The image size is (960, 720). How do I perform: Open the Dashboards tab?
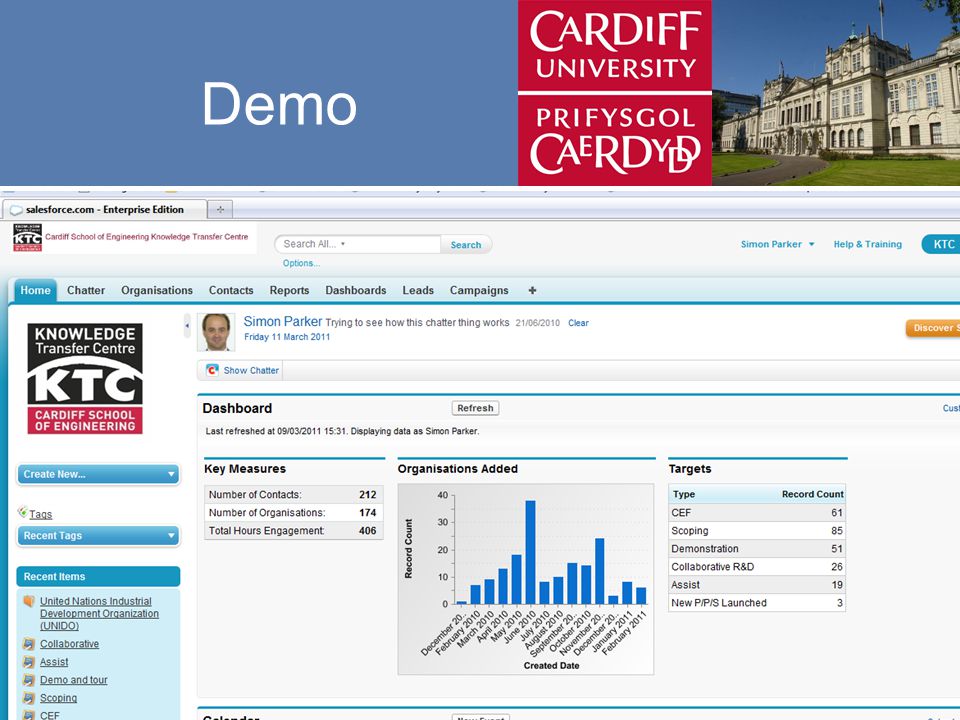(356, 290)
